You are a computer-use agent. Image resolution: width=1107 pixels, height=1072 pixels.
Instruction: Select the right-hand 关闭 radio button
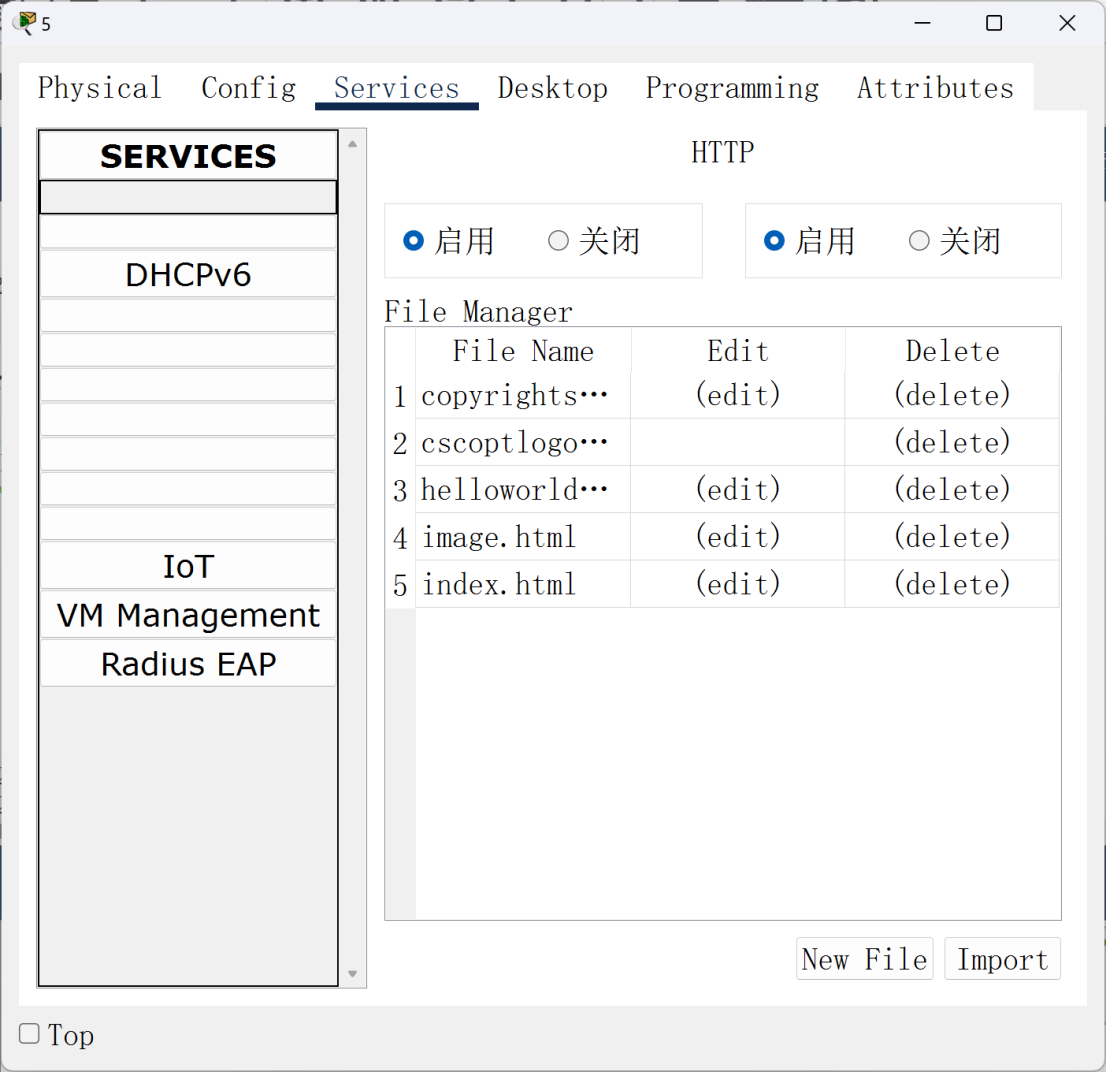click(x=919, y=241)
